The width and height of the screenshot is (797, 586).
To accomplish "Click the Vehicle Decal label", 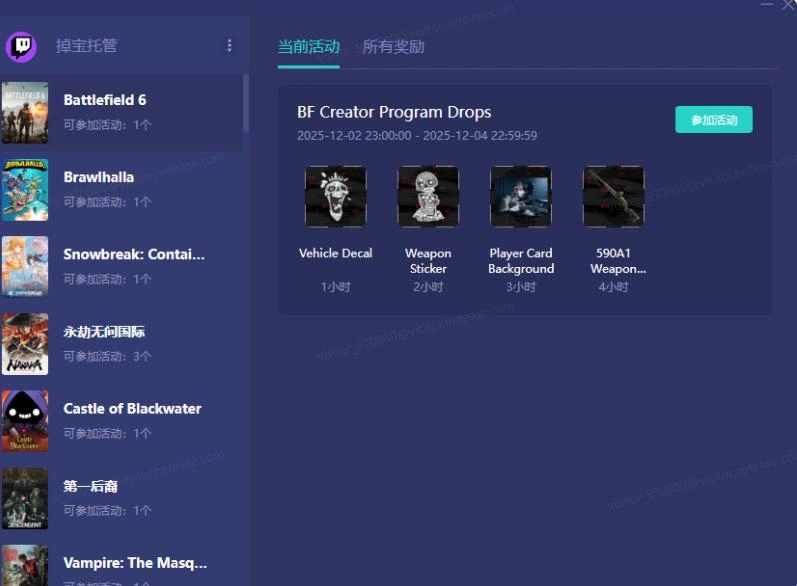I will (x=335, y=253).
